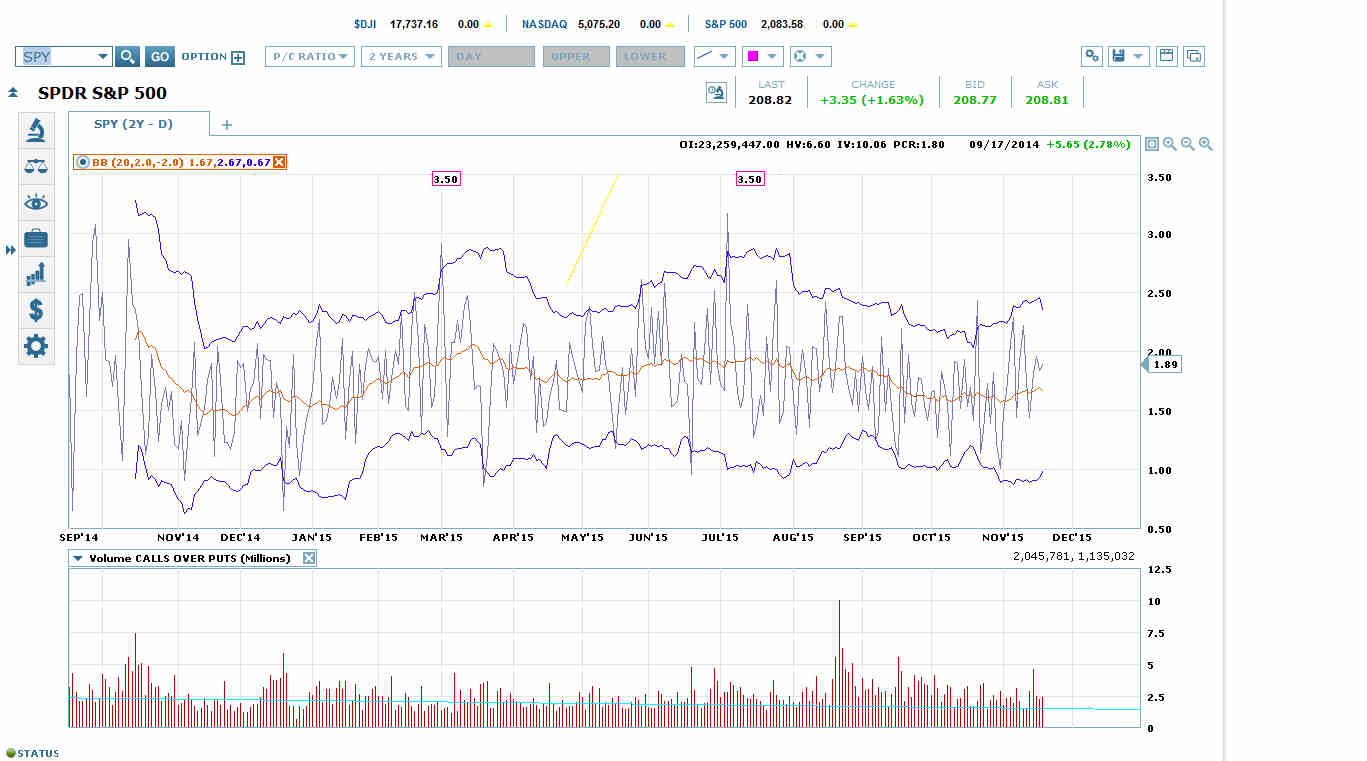The height and width of the screenshot is (761, 1367).
Task: Add a new chart tab with plus
Action: (x=226, y=125)
